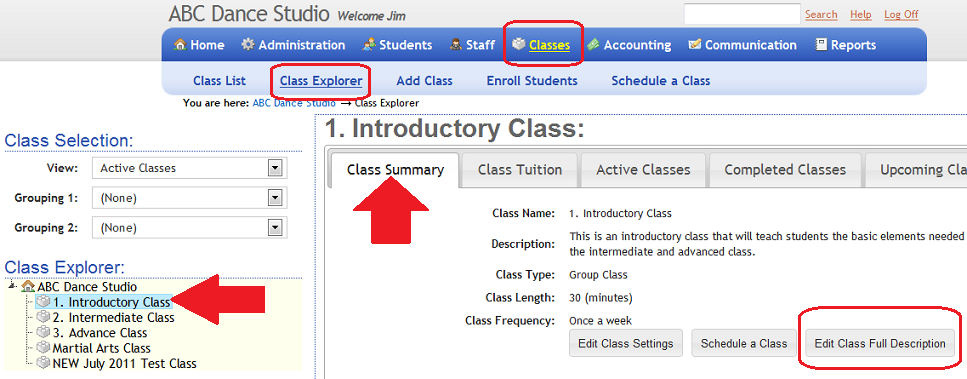Image resolution: width=967 pixels, height=379 pixels.
Task: Open the Help link
Action: click(861, 14)
